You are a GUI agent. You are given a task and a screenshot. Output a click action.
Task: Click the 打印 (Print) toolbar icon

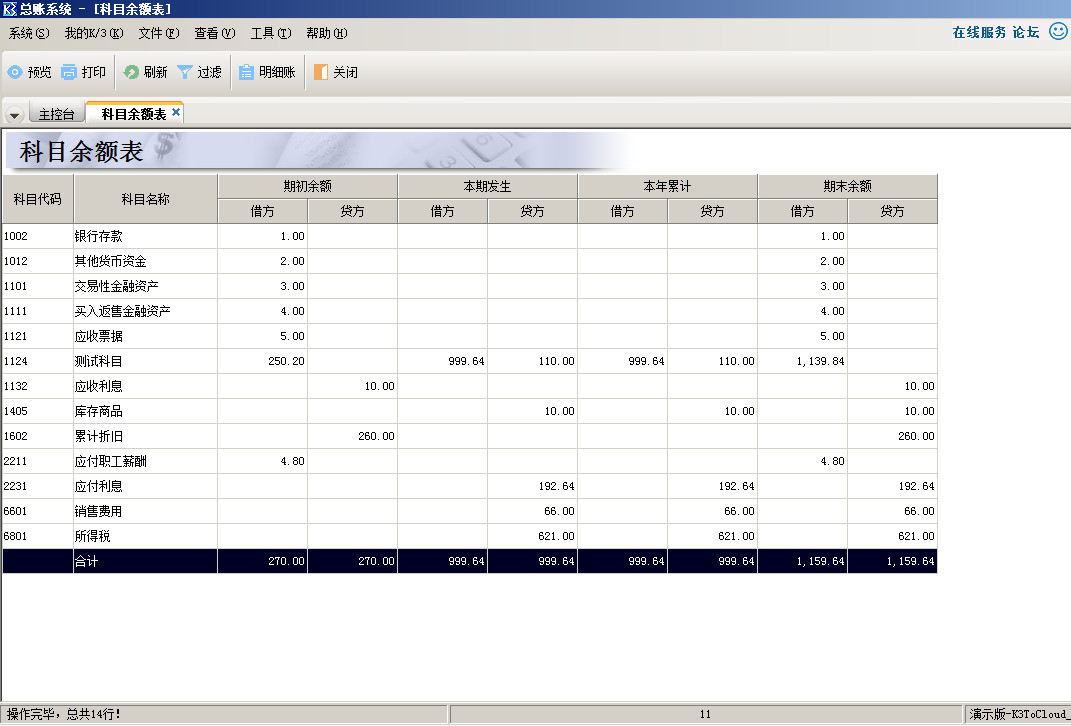pyautogui.click(x=69, y=72)
